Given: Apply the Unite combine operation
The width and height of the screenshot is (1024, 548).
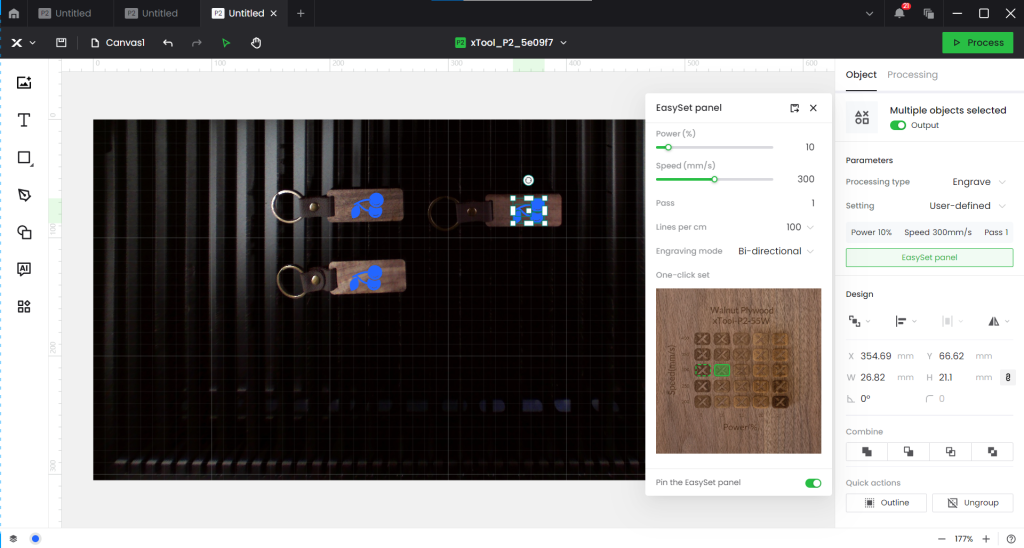Looking at the screenshot, I should (867, 451).
